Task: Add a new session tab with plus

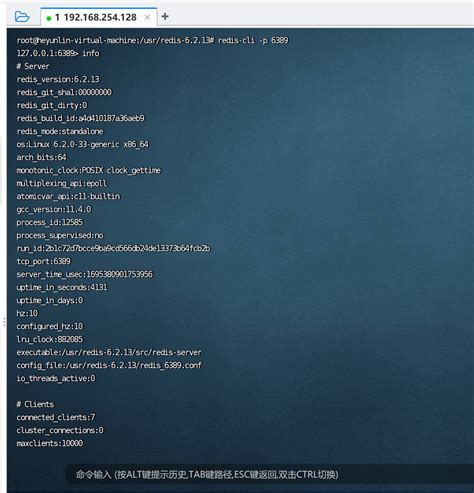Action: click(x=165, y=16)
